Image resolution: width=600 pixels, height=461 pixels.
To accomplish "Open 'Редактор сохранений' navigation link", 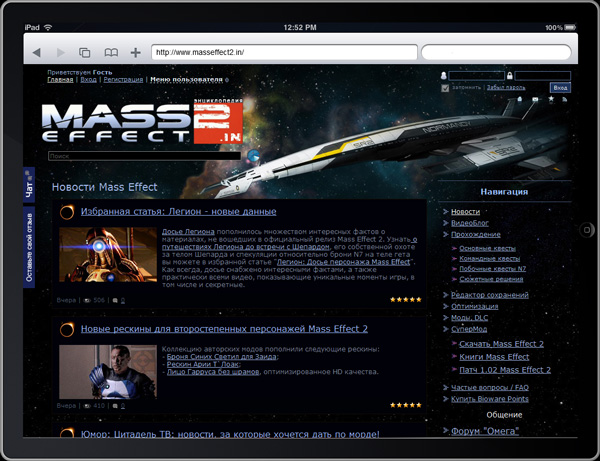I will tap(489, 295).
